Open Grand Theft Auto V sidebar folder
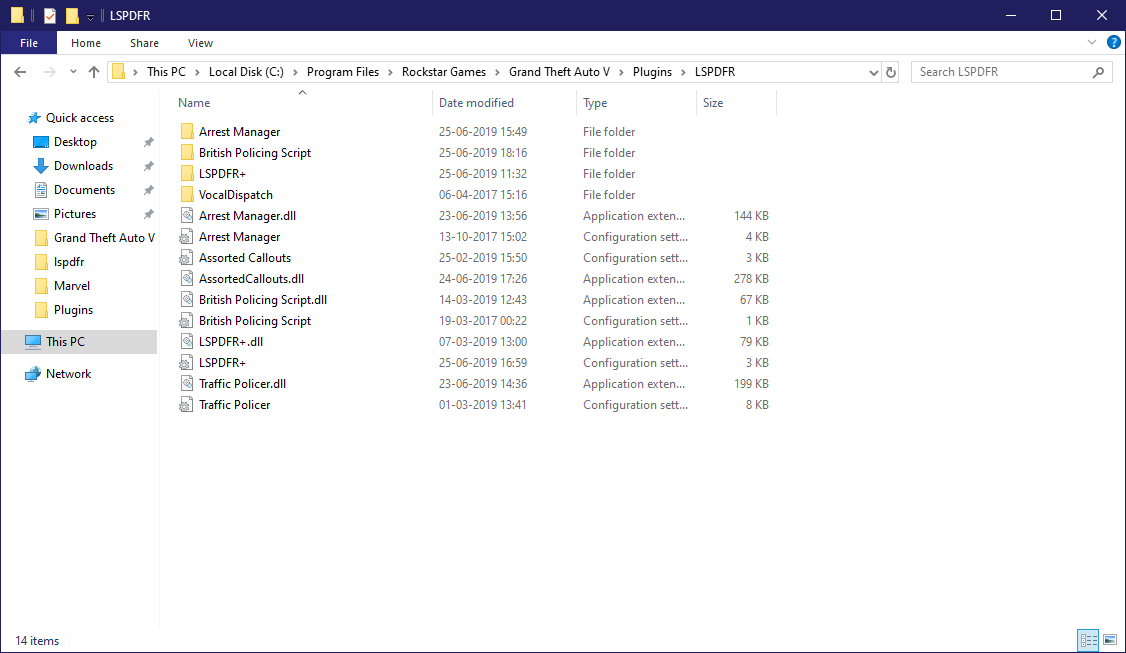The height and width of the screenshot is (653, 1126). pos(104,238)
